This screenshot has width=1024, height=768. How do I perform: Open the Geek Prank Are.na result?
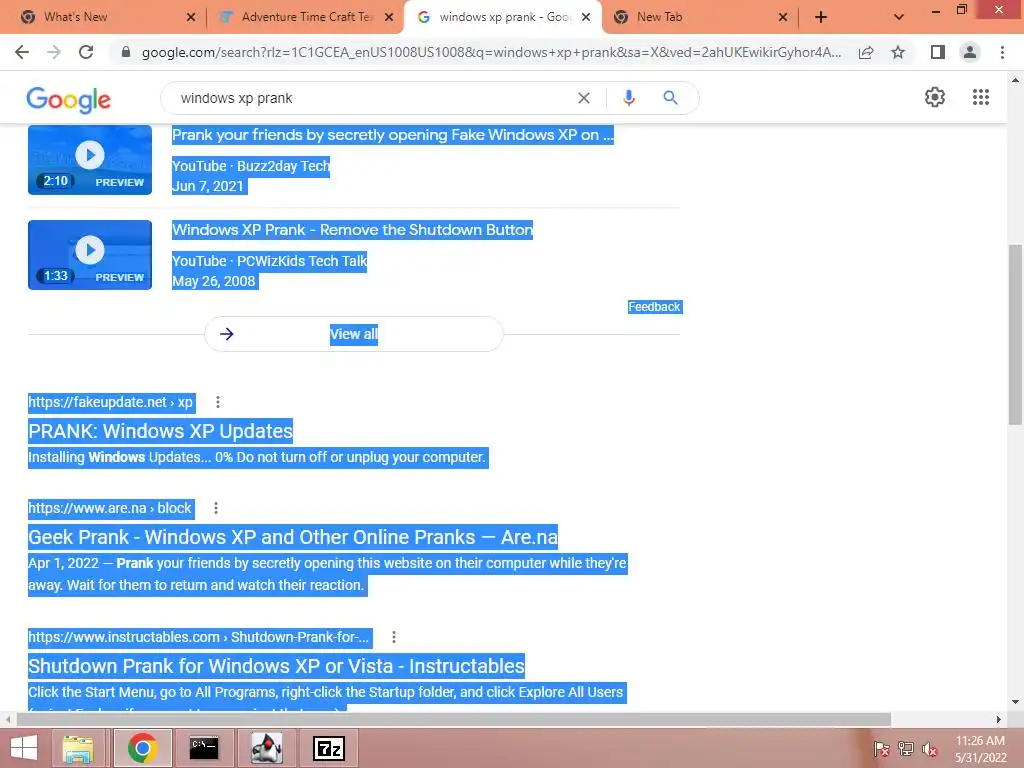pyautogui.click(x=293, y=537)
